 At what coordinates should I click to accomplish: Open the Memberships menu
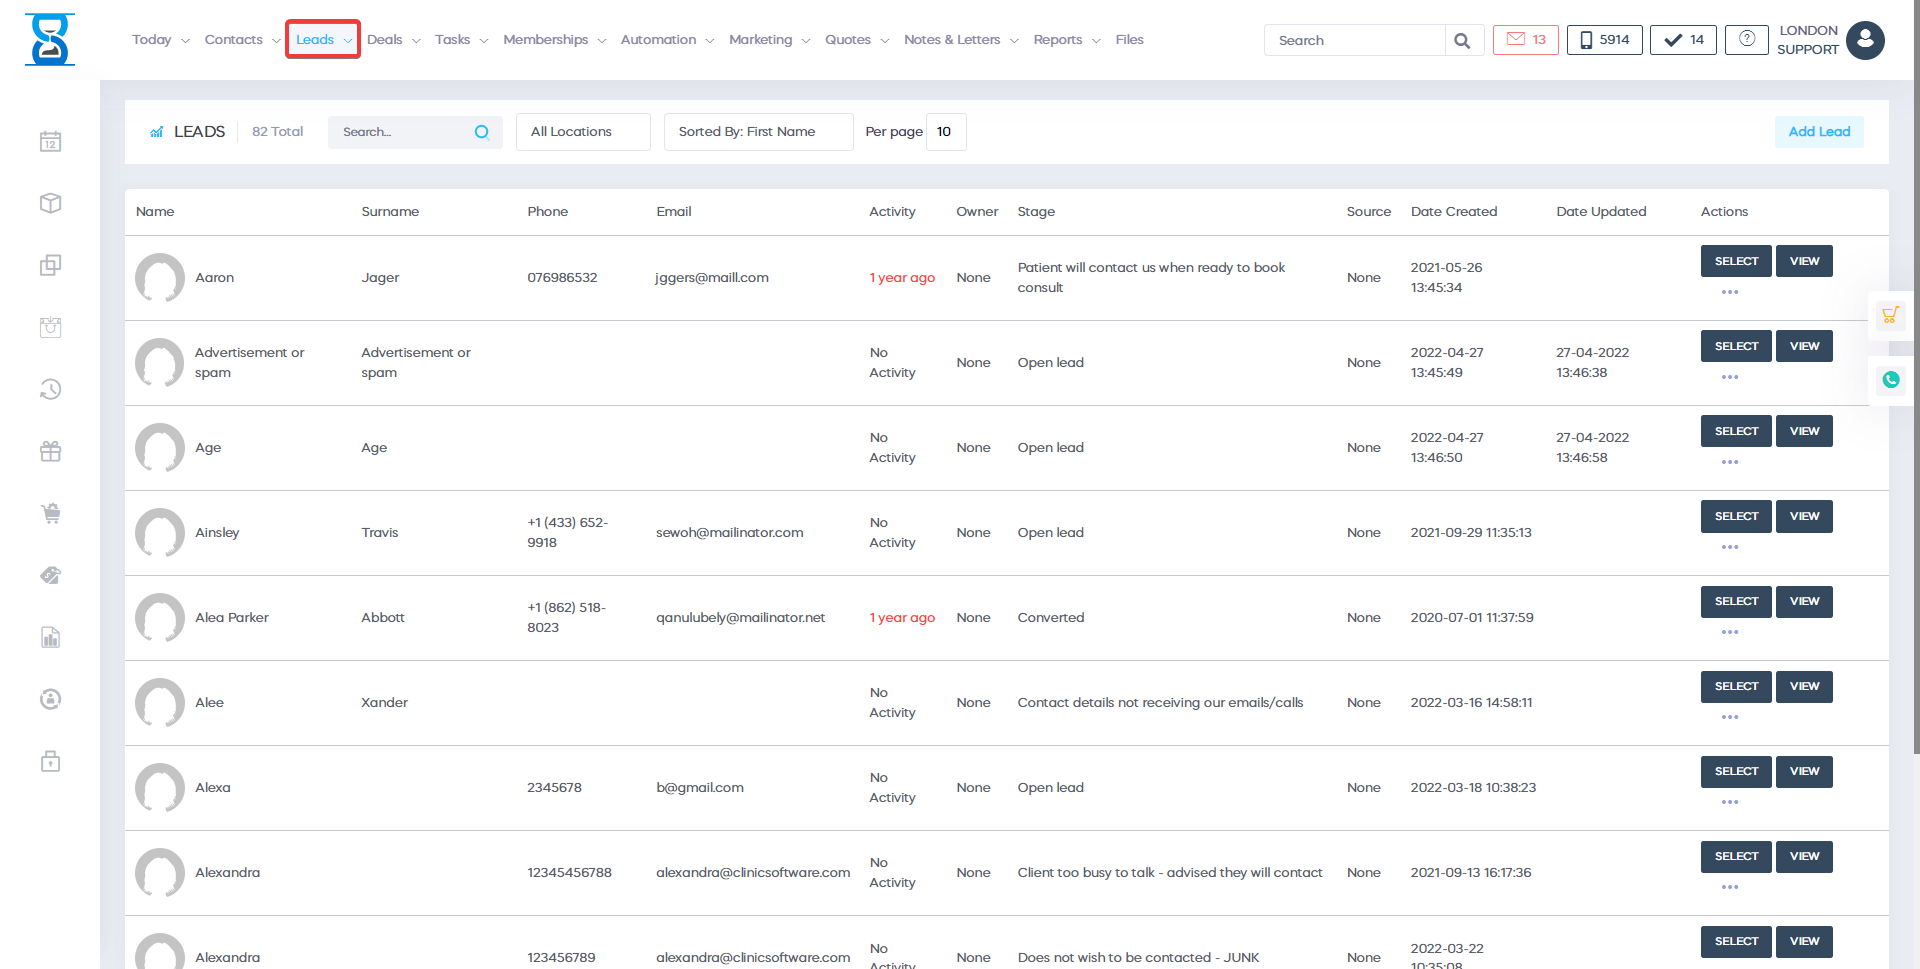(554, 40)
